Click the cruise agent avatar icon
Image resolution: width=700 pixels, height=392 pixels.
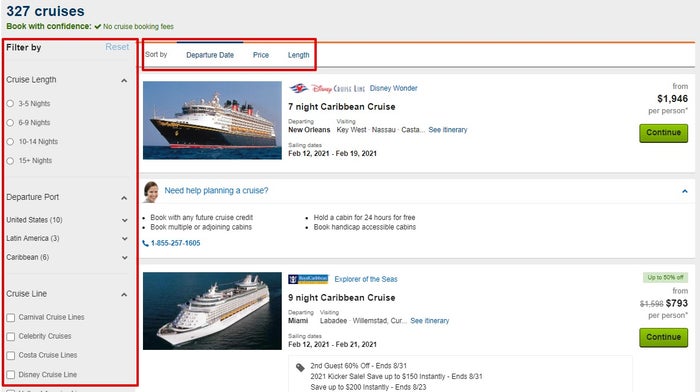tap(151, 192)
